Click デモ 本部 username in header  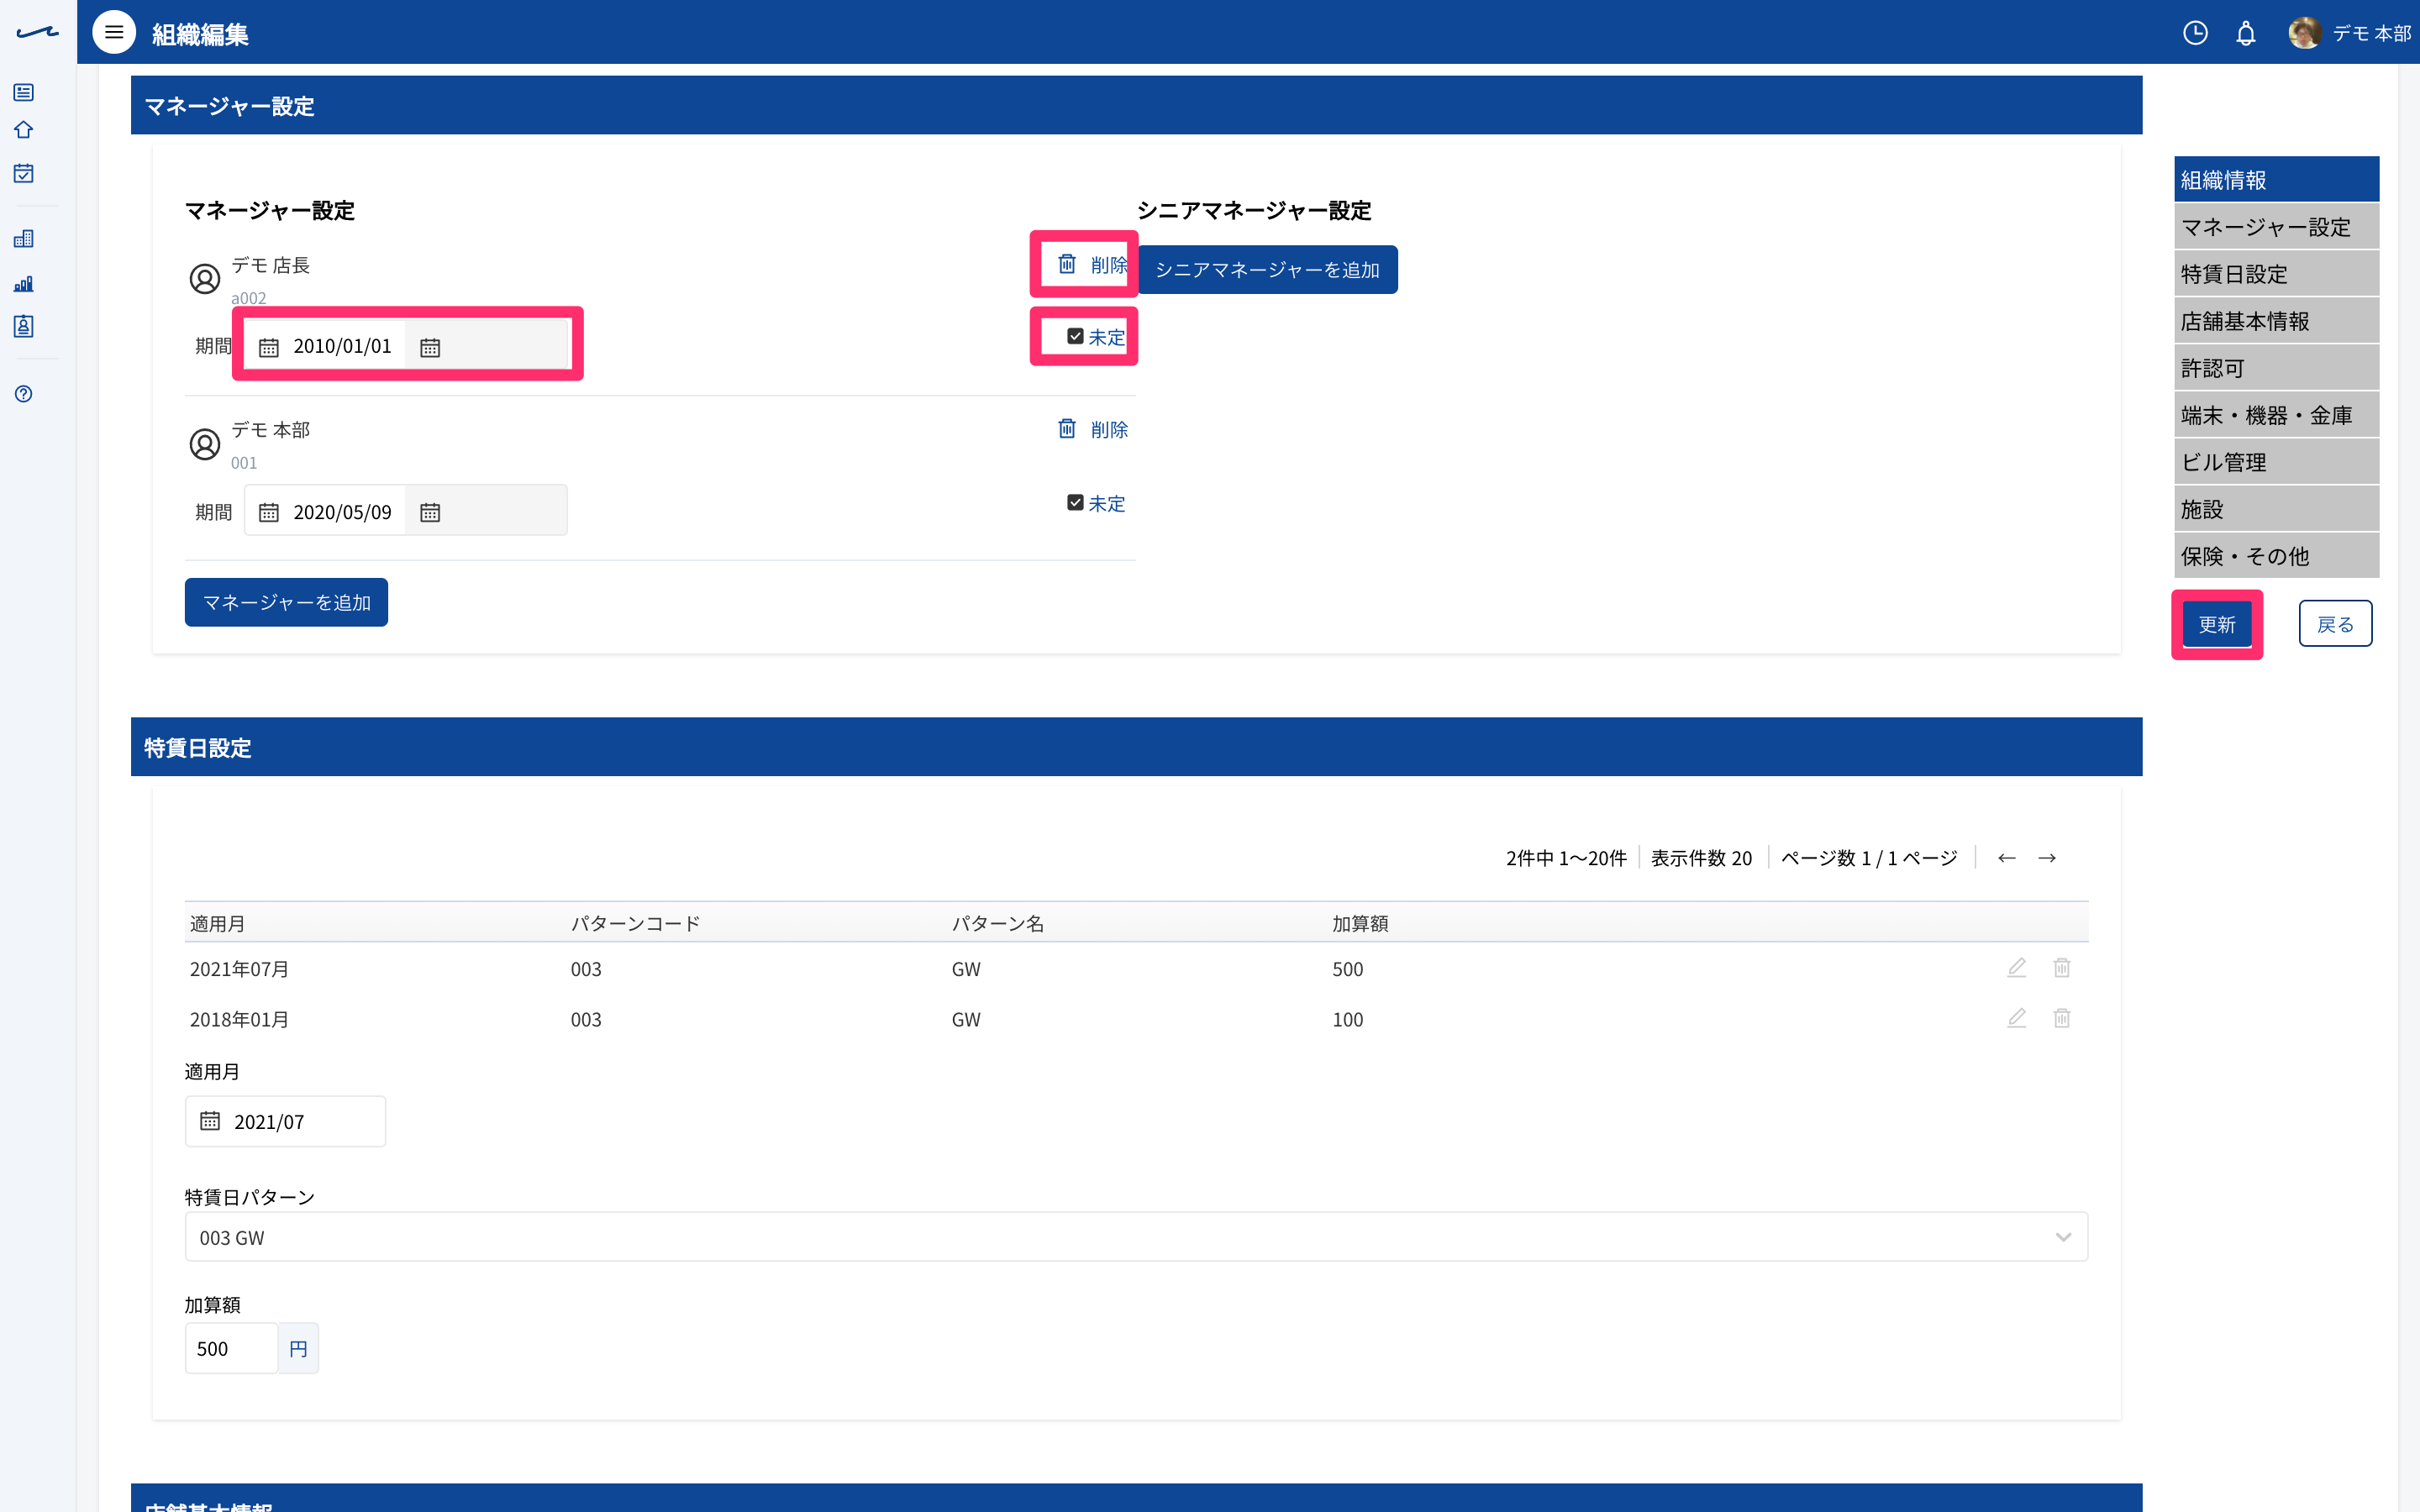pos(2371,33)
